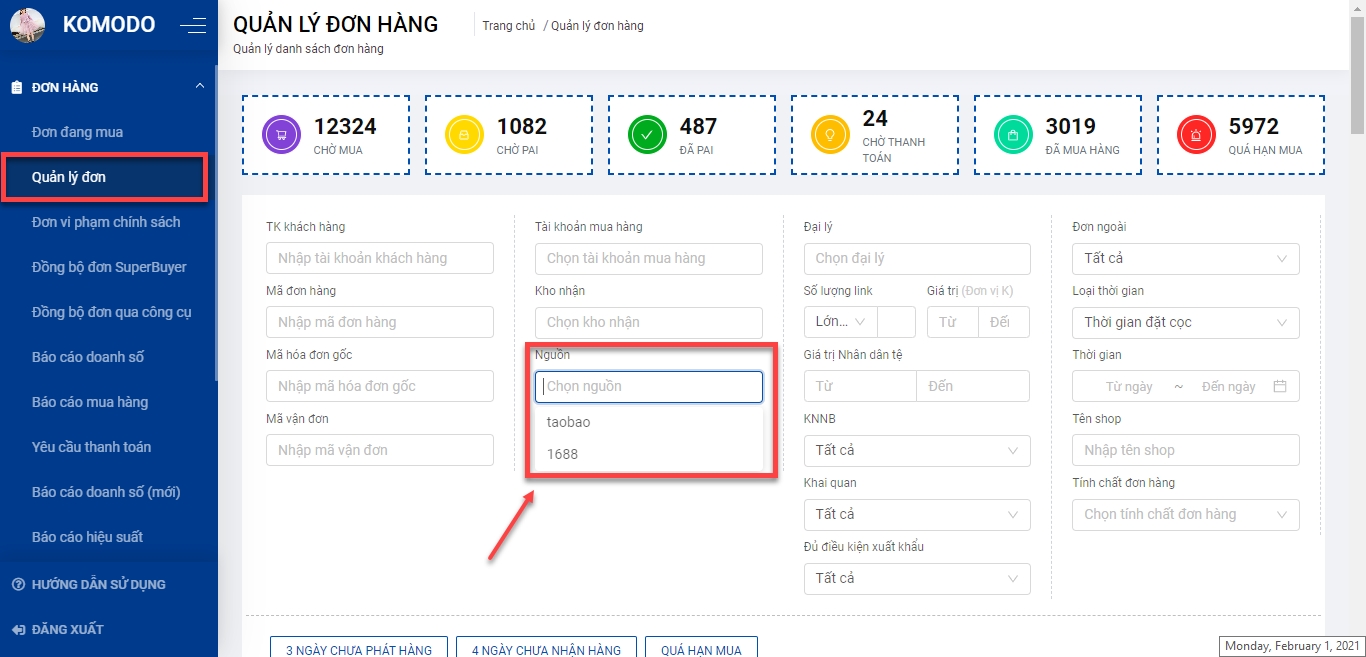
Task: Click the Chọn nguồn search box
Action: [649, 386]
